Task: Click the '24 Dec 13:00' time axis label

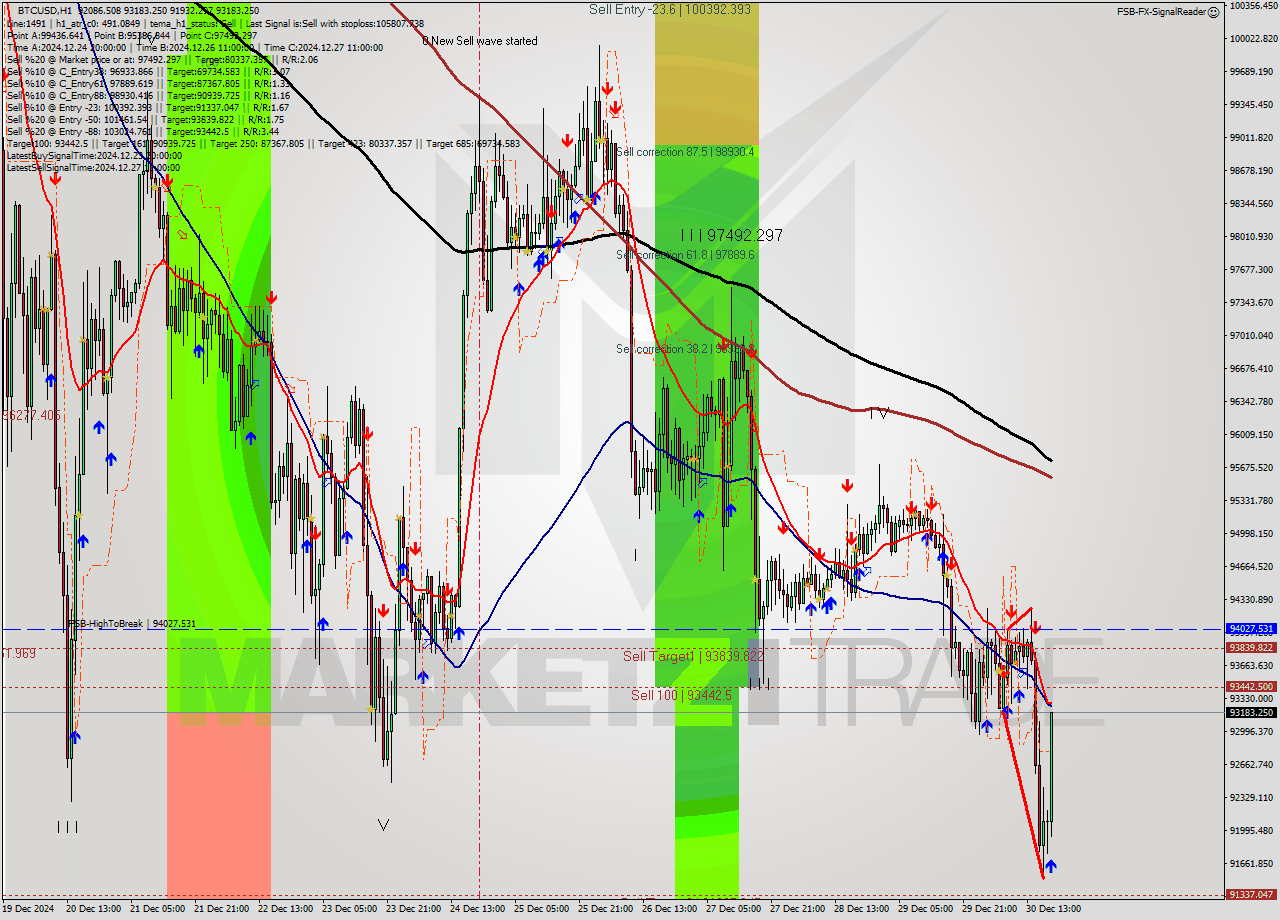Action: [x=478, y=909]
